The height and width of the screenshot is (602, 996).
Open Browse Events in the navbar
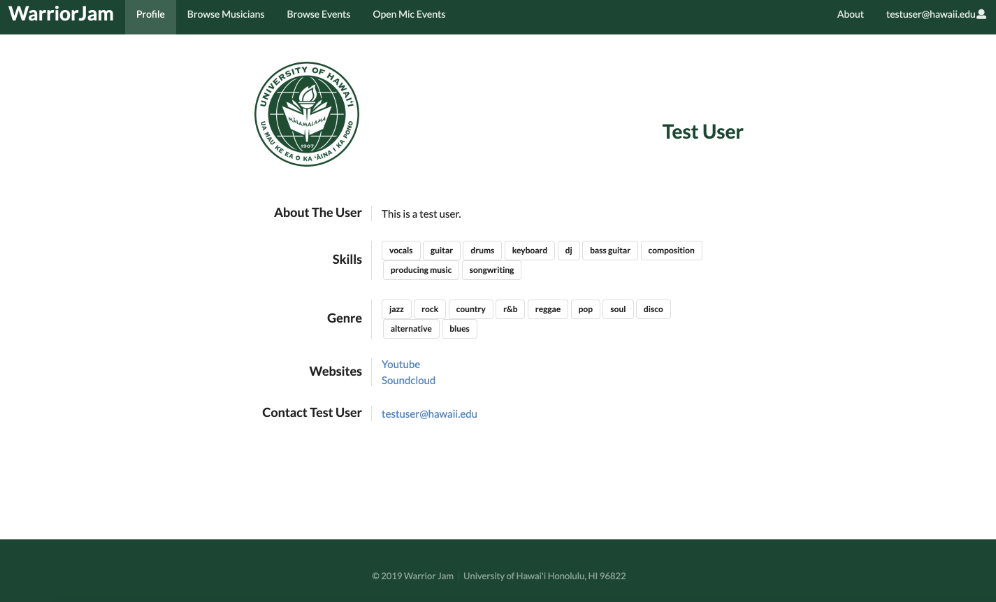coord(318,14)
